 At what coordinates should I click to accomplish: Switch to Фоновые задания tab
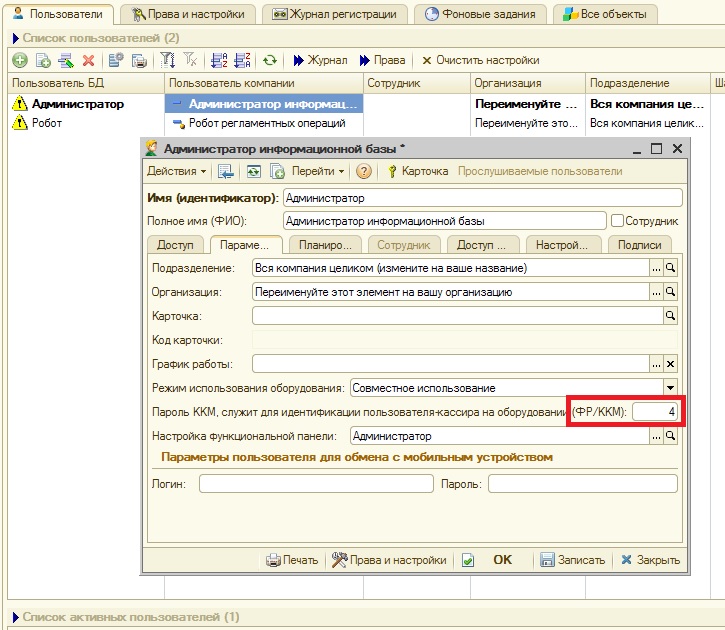(480, 14)
